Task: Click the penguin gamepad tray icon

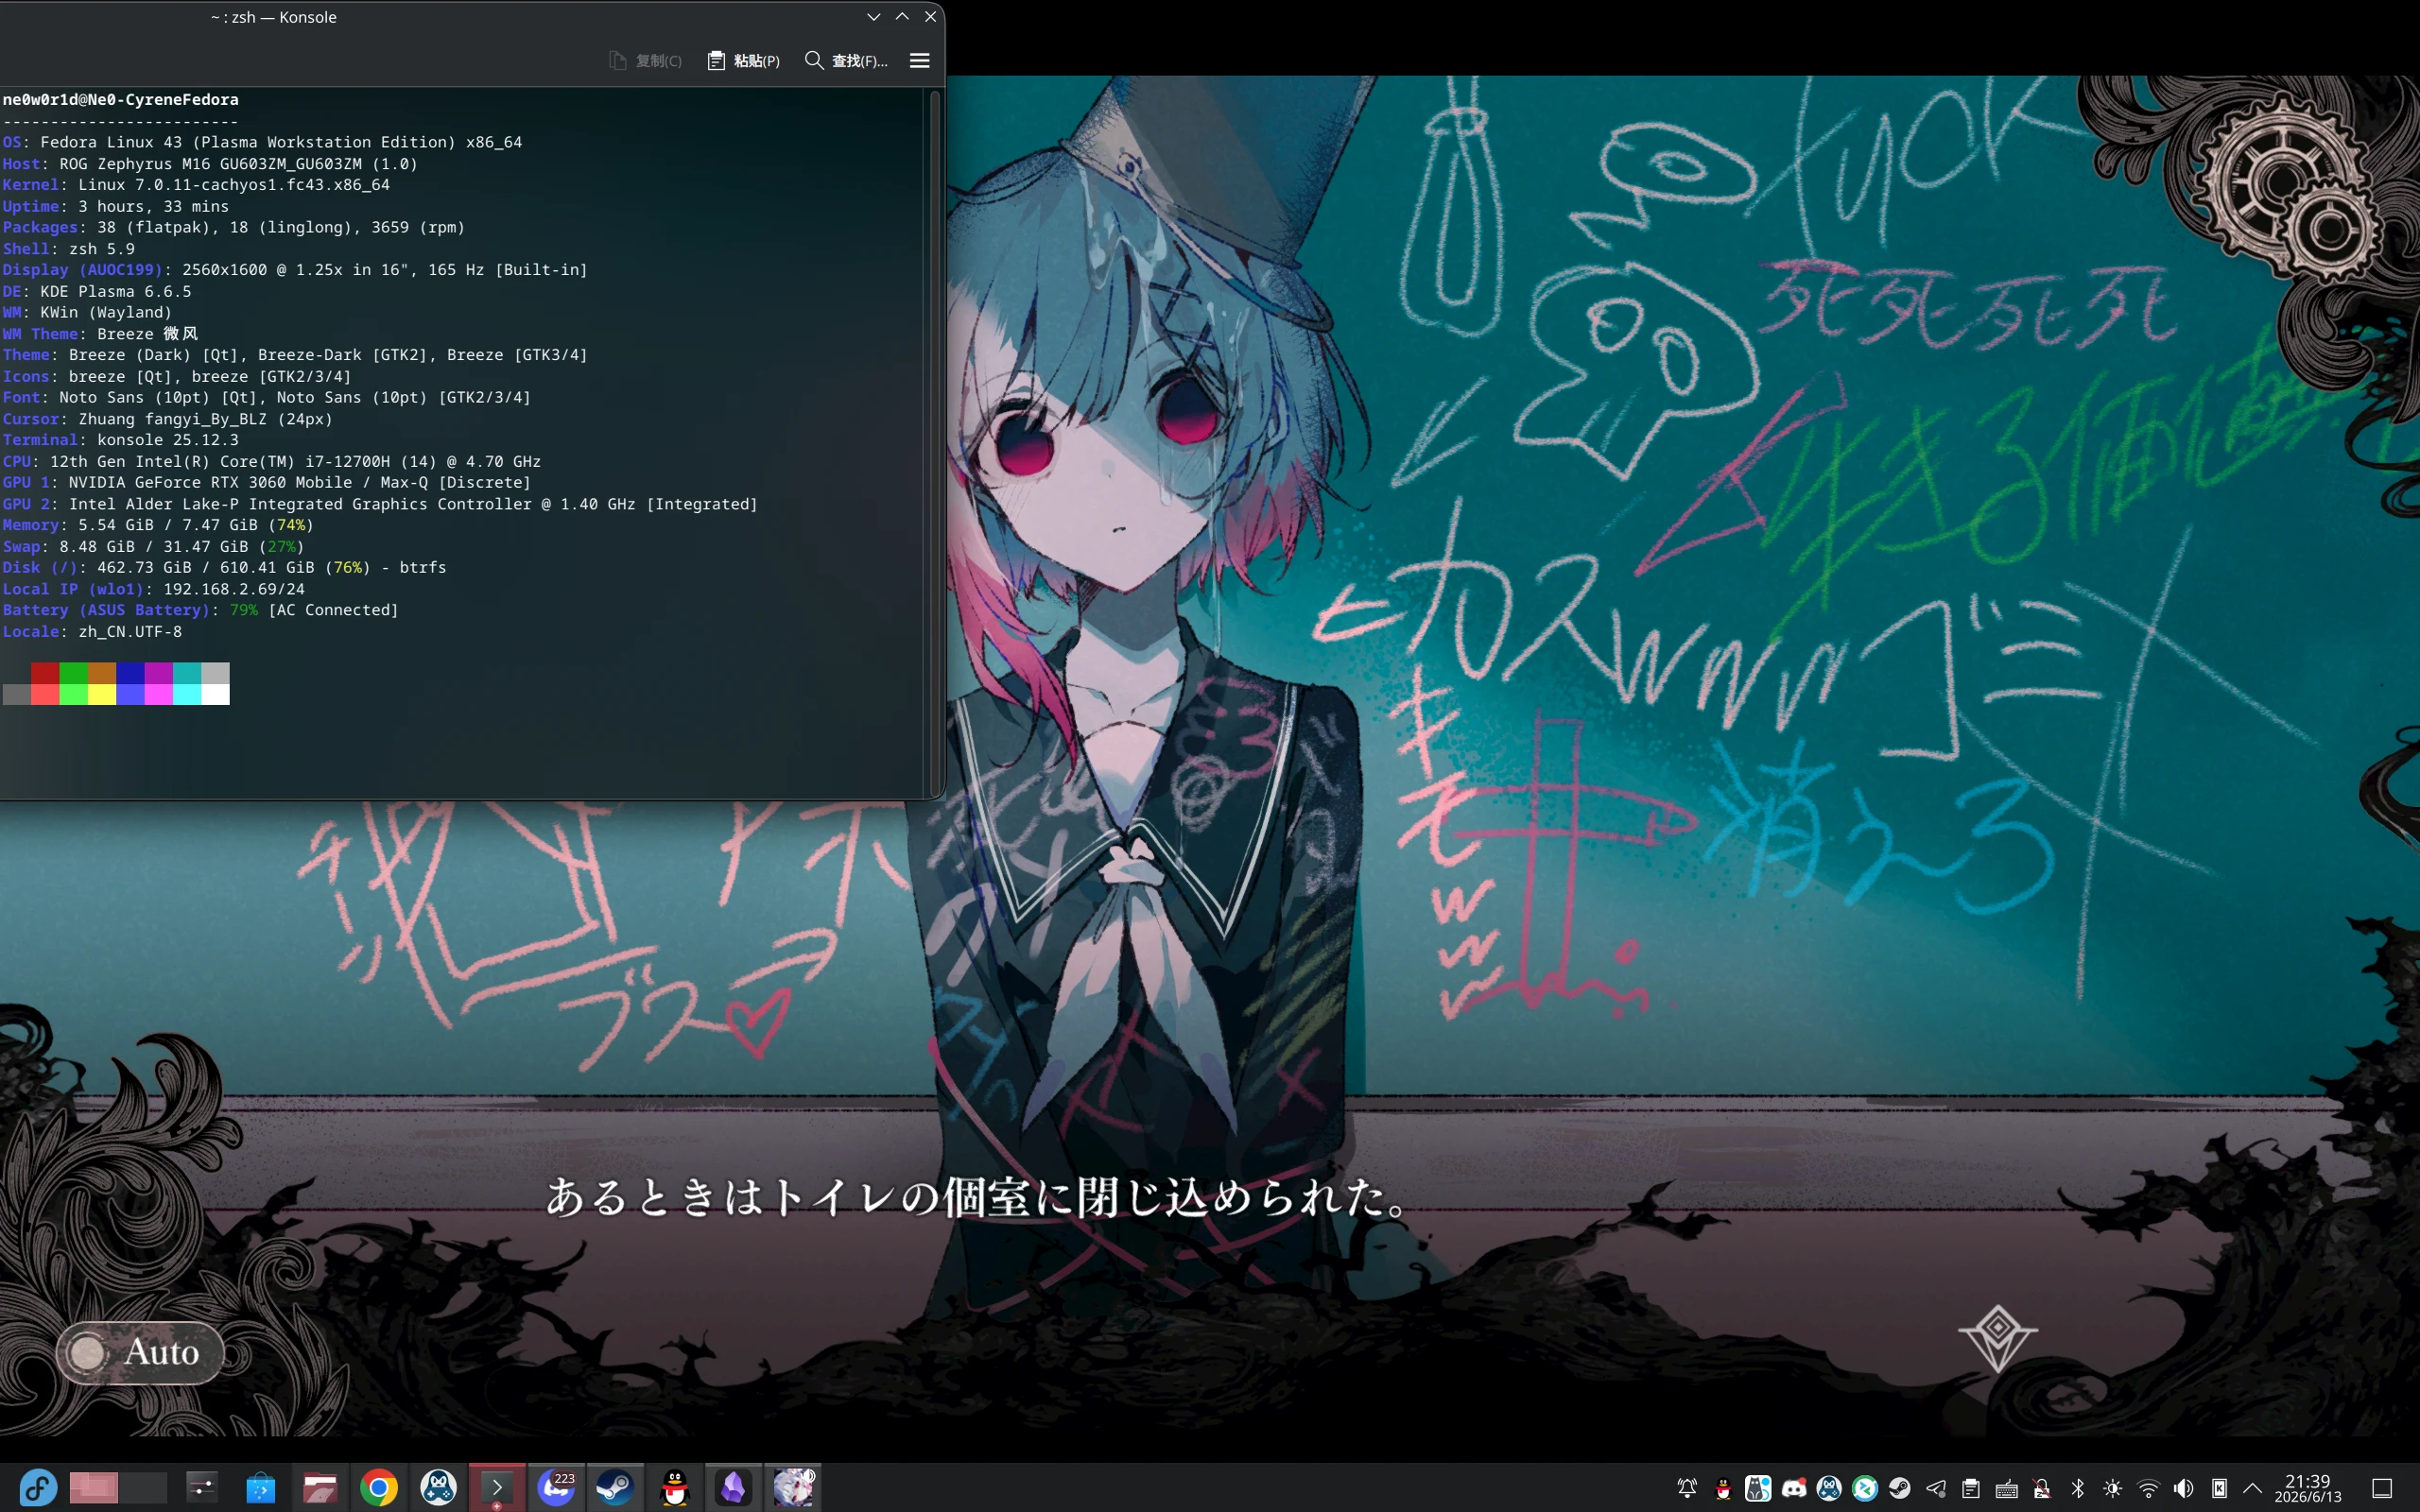Action: [1829, 1488]
